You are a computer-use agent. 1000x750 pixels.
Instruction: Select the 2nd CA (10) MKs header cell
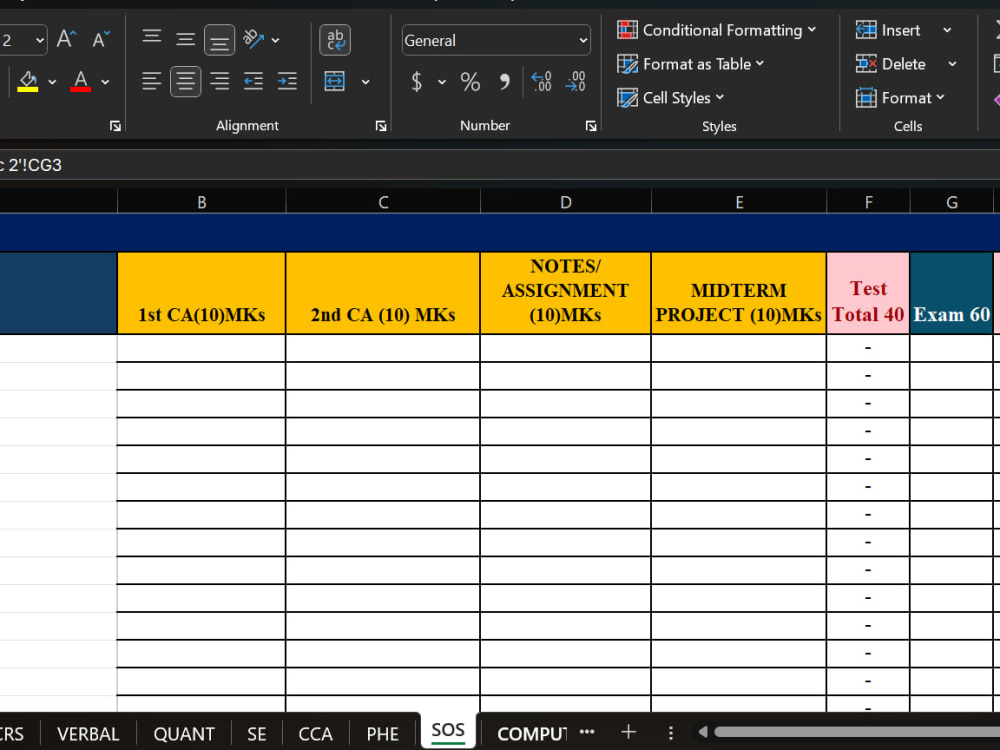tap(383, 293)
